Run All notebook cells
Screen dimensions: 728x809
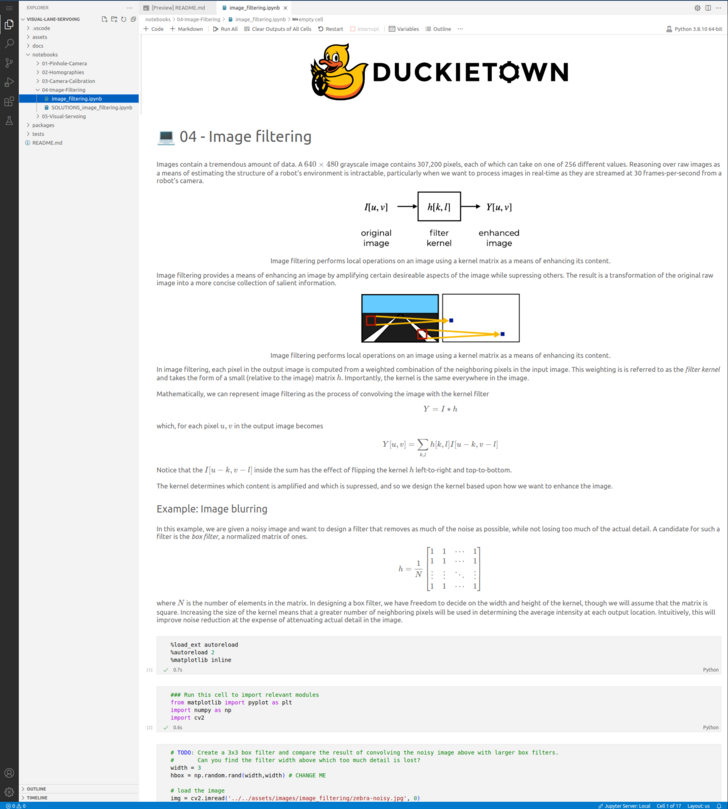[x=225, y=29]
